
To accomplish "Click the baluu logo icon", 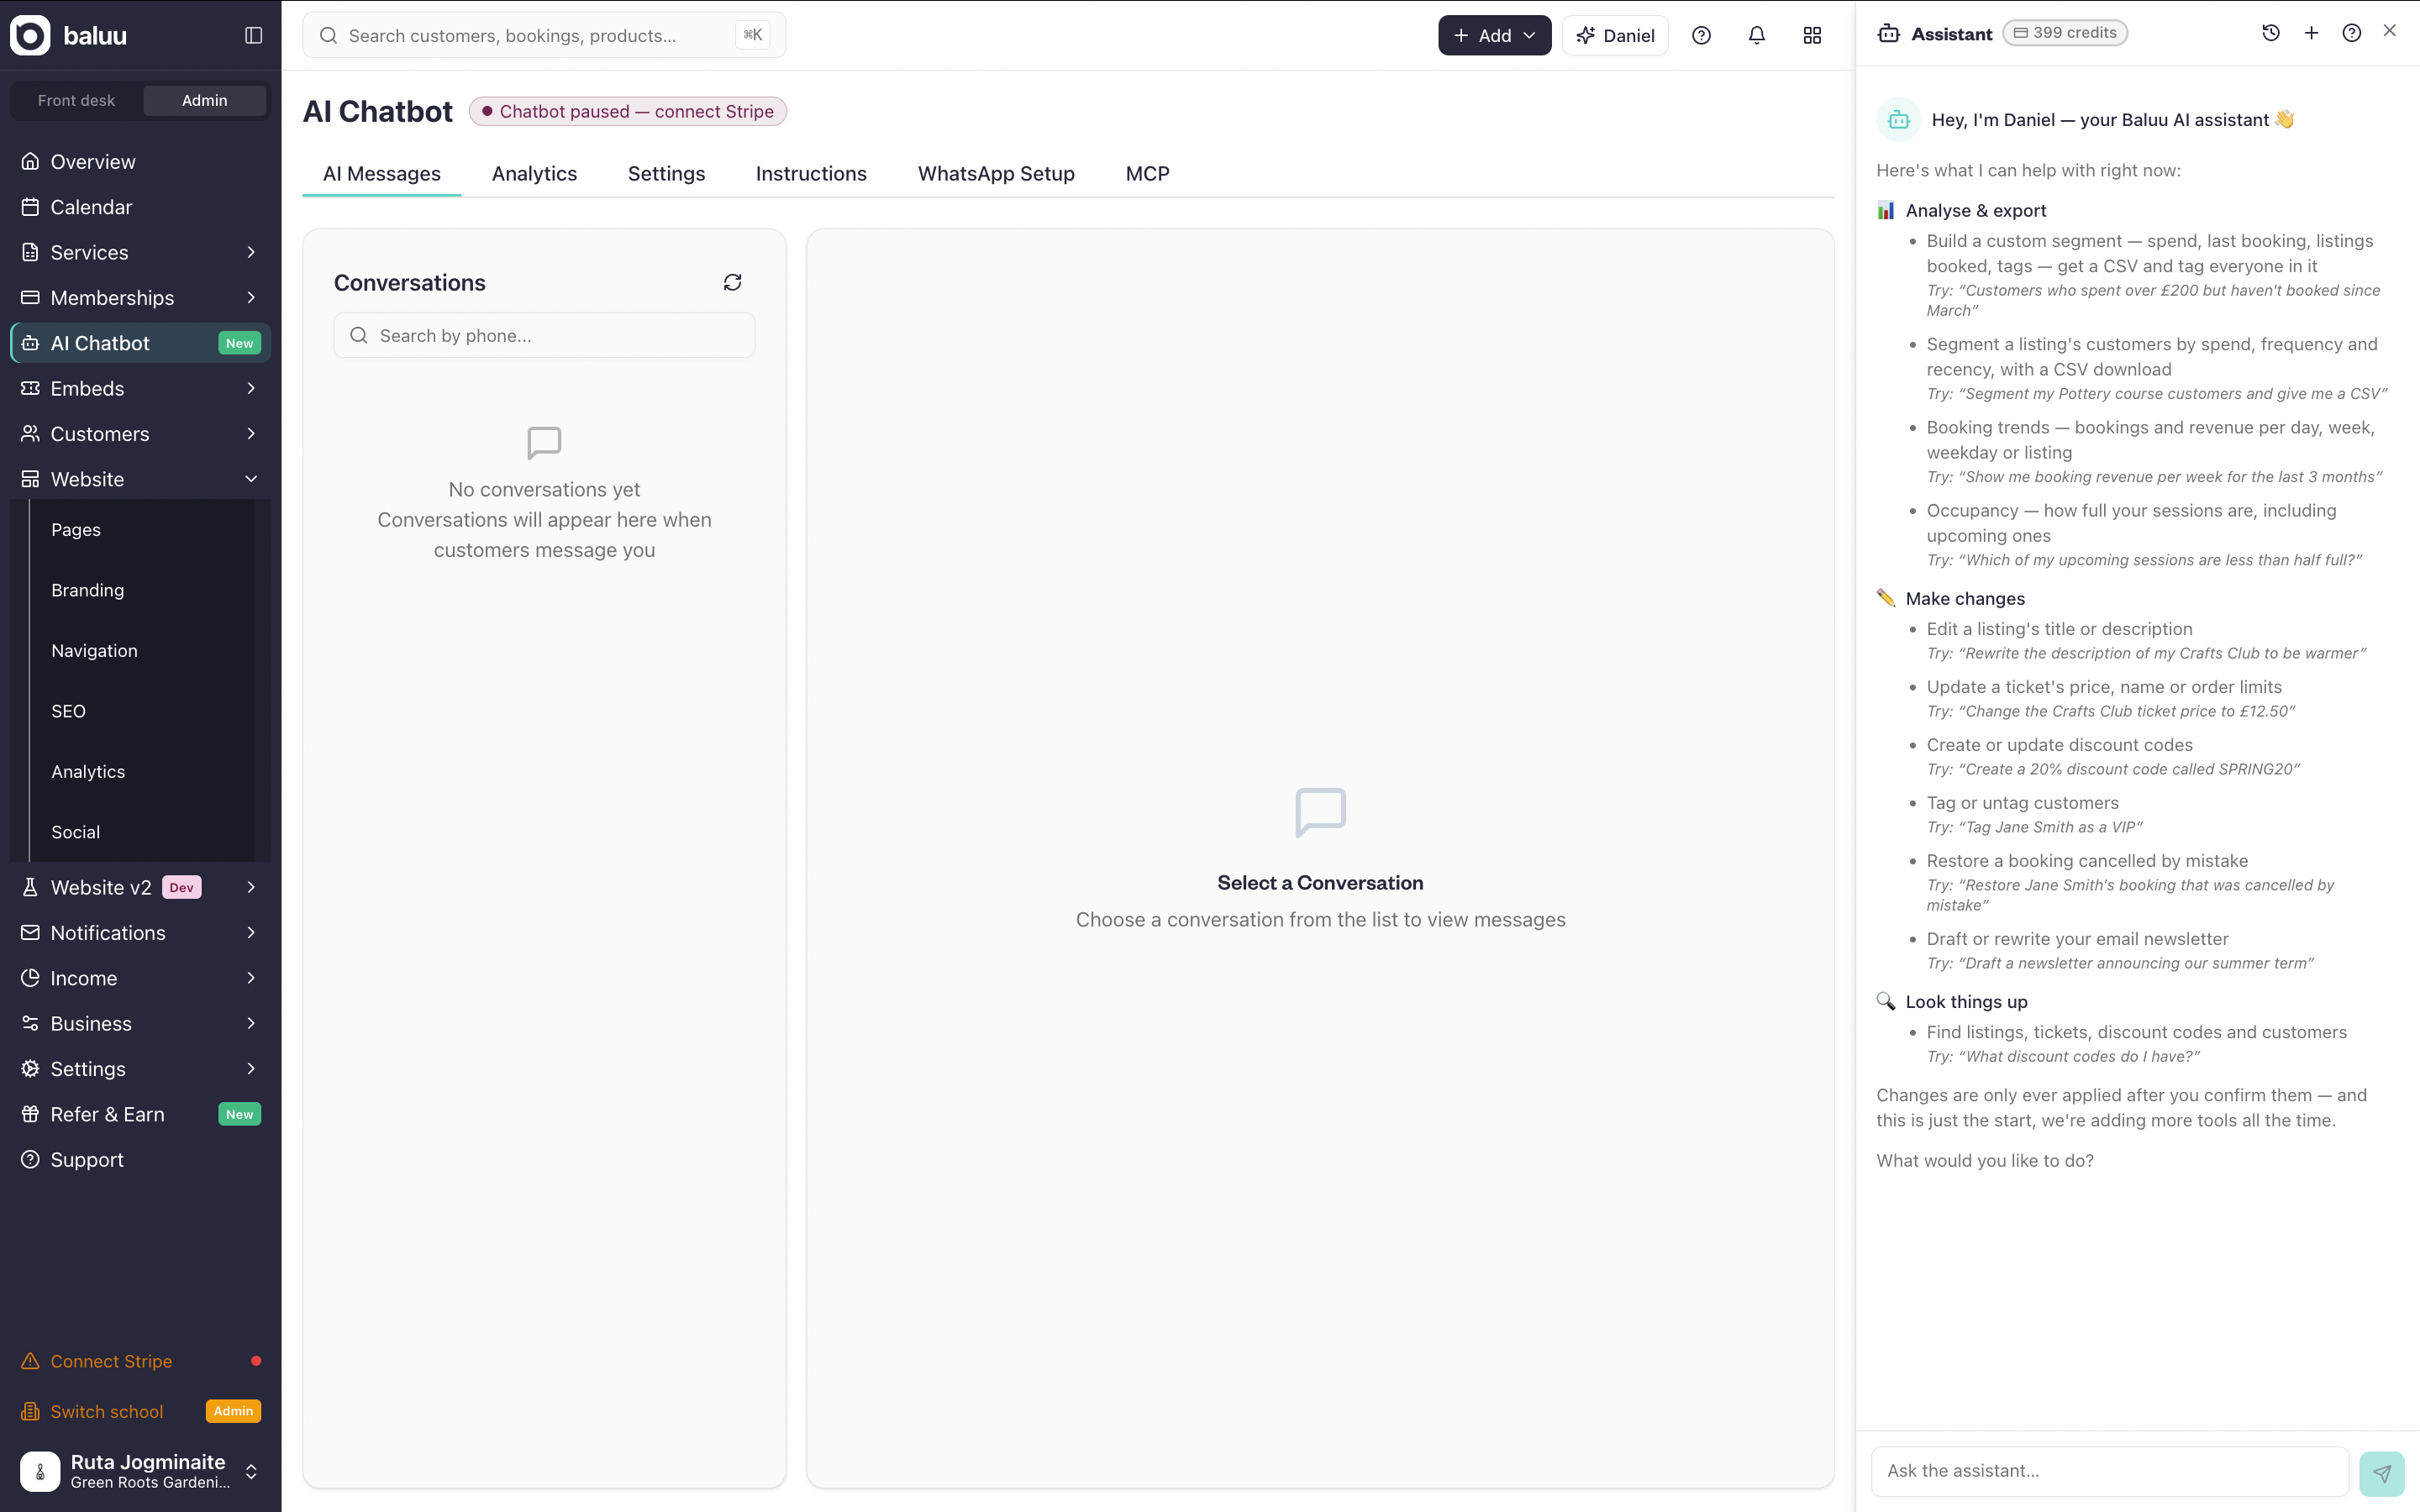I will (30, 35).
